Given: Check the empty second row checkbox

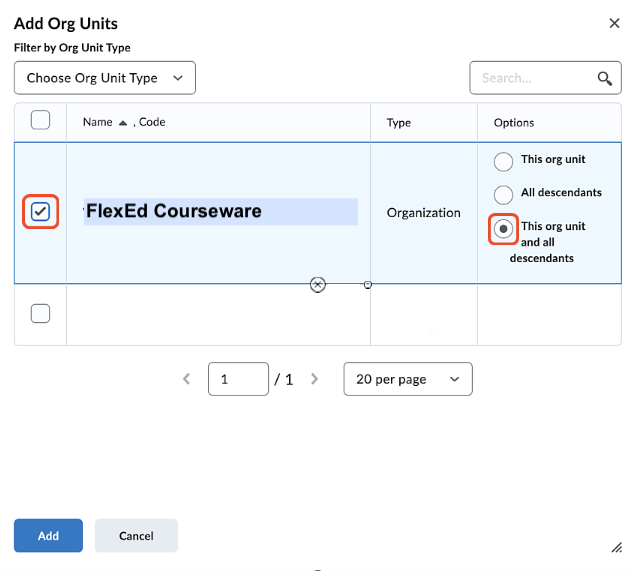Looking at the screenshot, I should (x=40, y=313).
